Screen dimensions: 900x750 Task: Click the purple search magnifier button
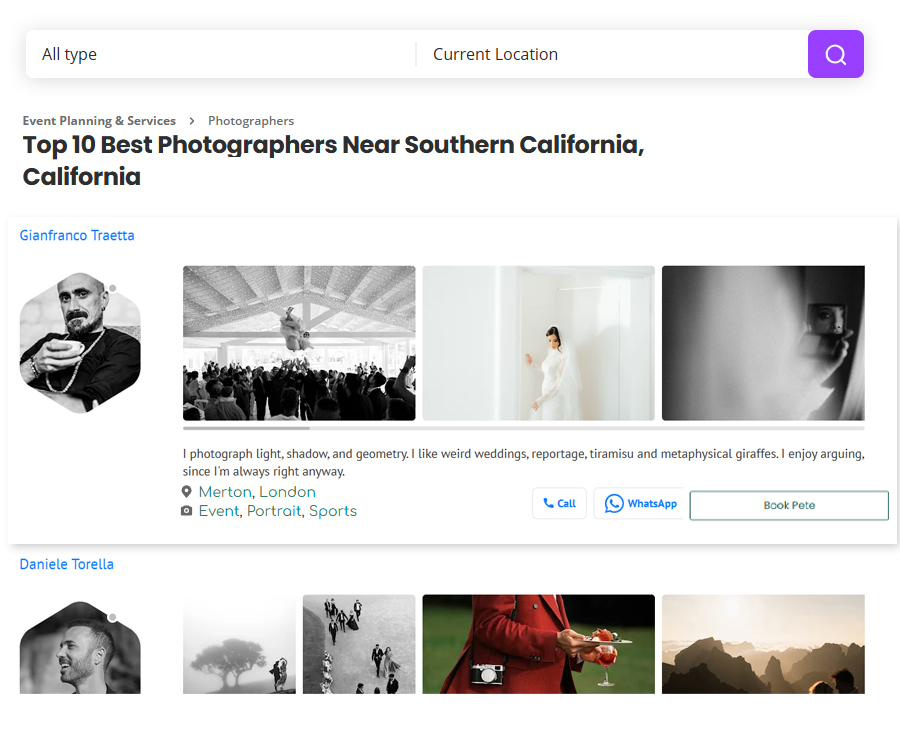coord(835,54)
